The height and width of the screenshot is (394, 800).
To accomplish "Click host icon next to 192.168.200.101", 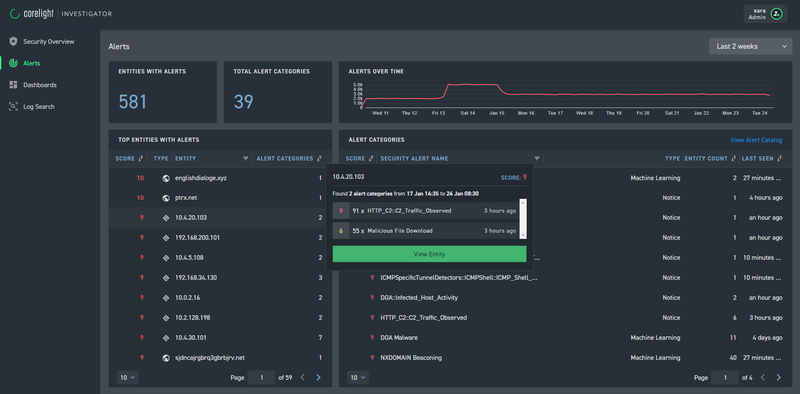I will 166,238.
